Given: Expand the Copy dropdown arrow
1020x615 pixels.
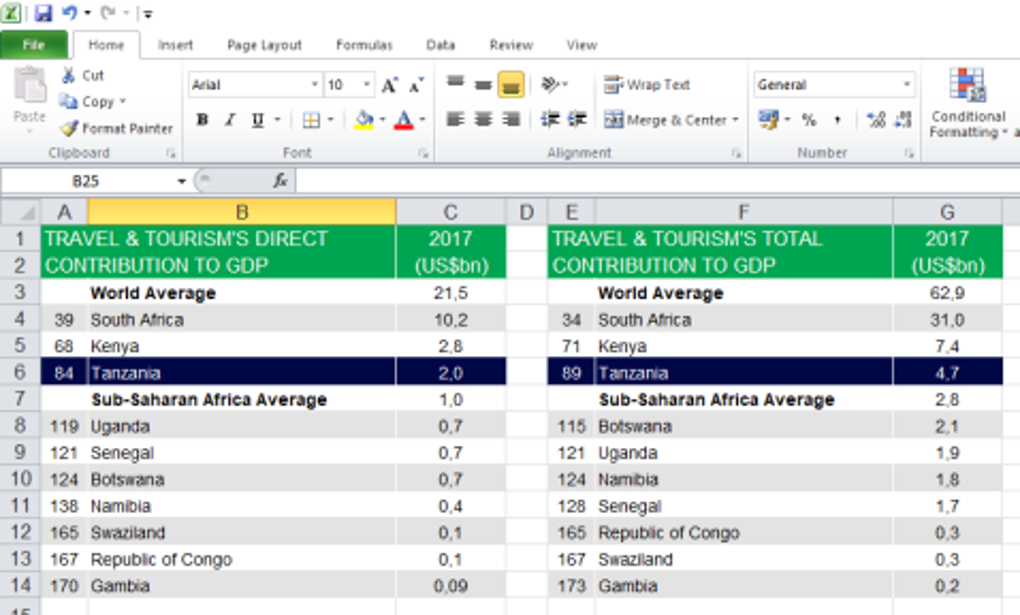Looking at the screenshot, I should click(x=123, y=102).
